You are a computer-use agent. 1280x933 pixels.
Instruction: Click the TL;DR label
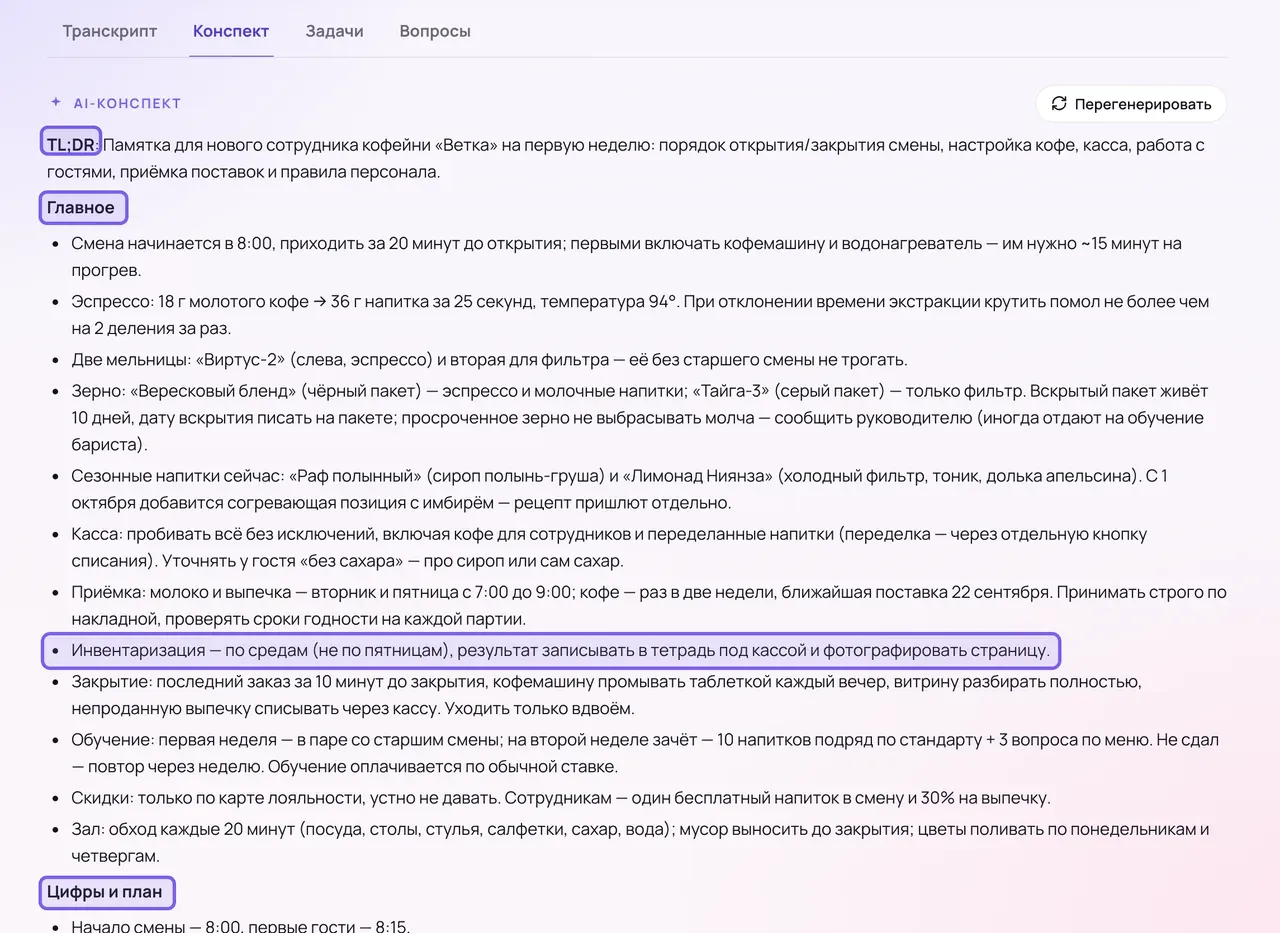tap(71, 145)
